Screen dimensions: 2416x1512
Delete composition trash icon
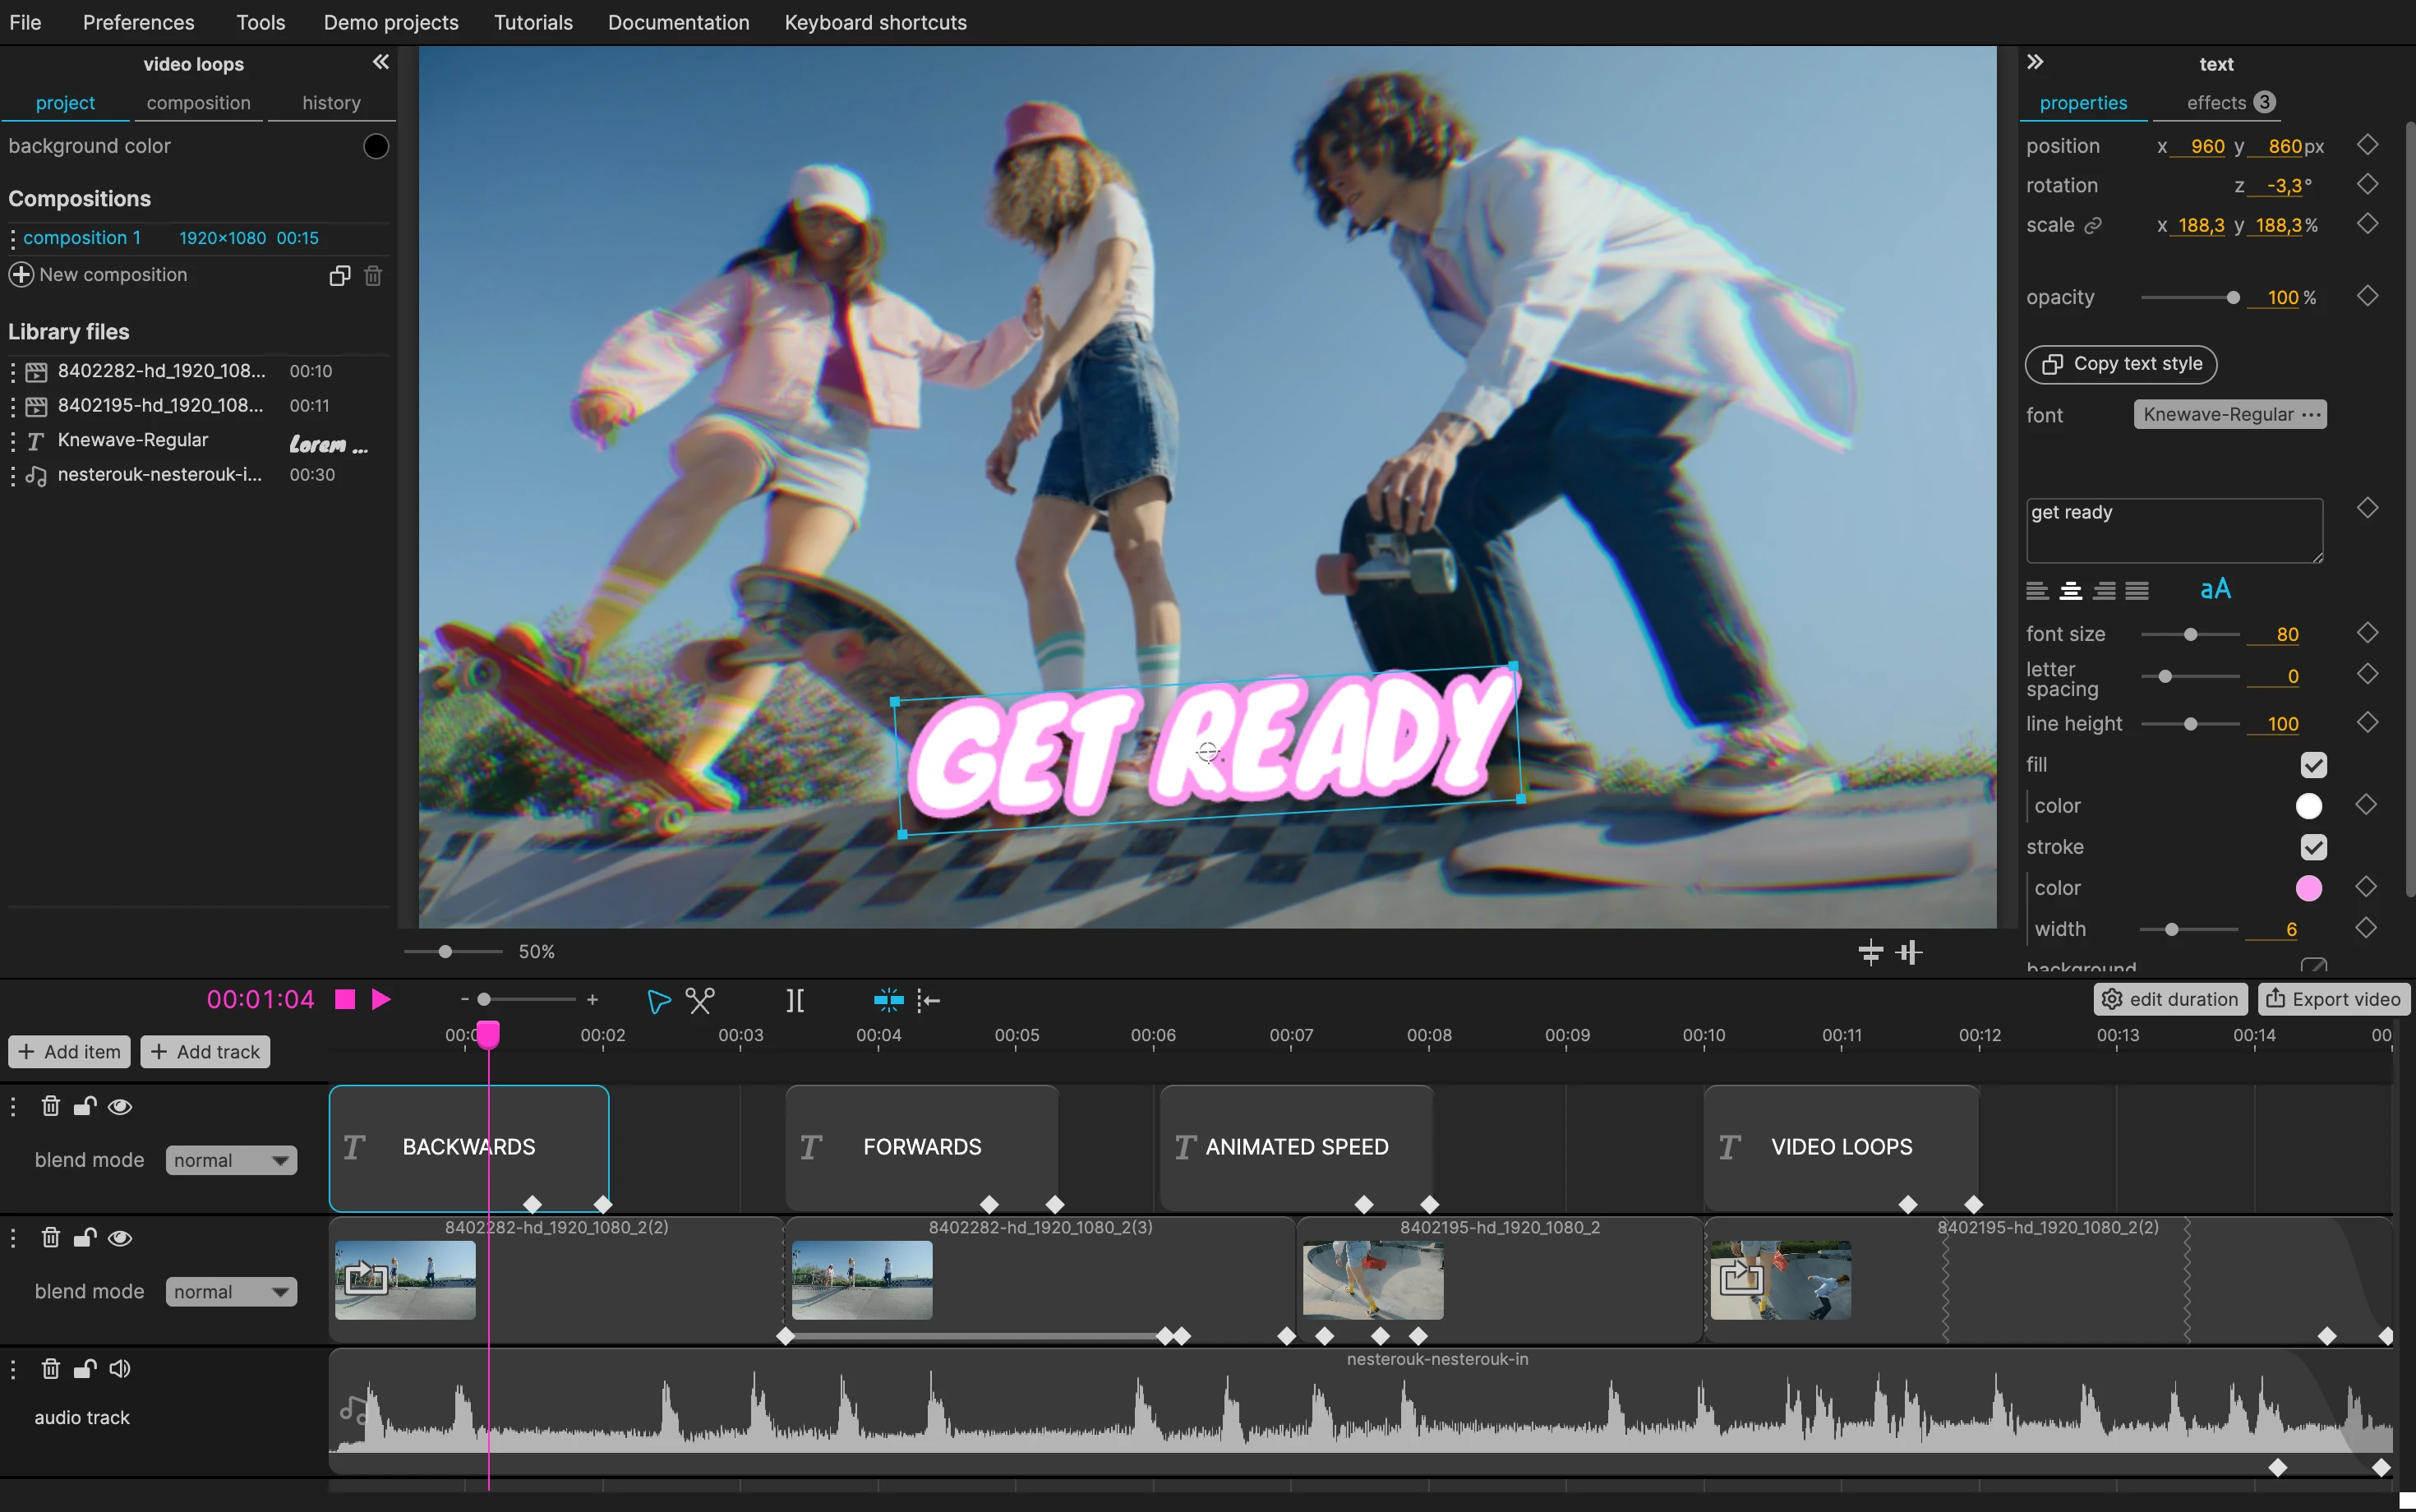[373, 275]
